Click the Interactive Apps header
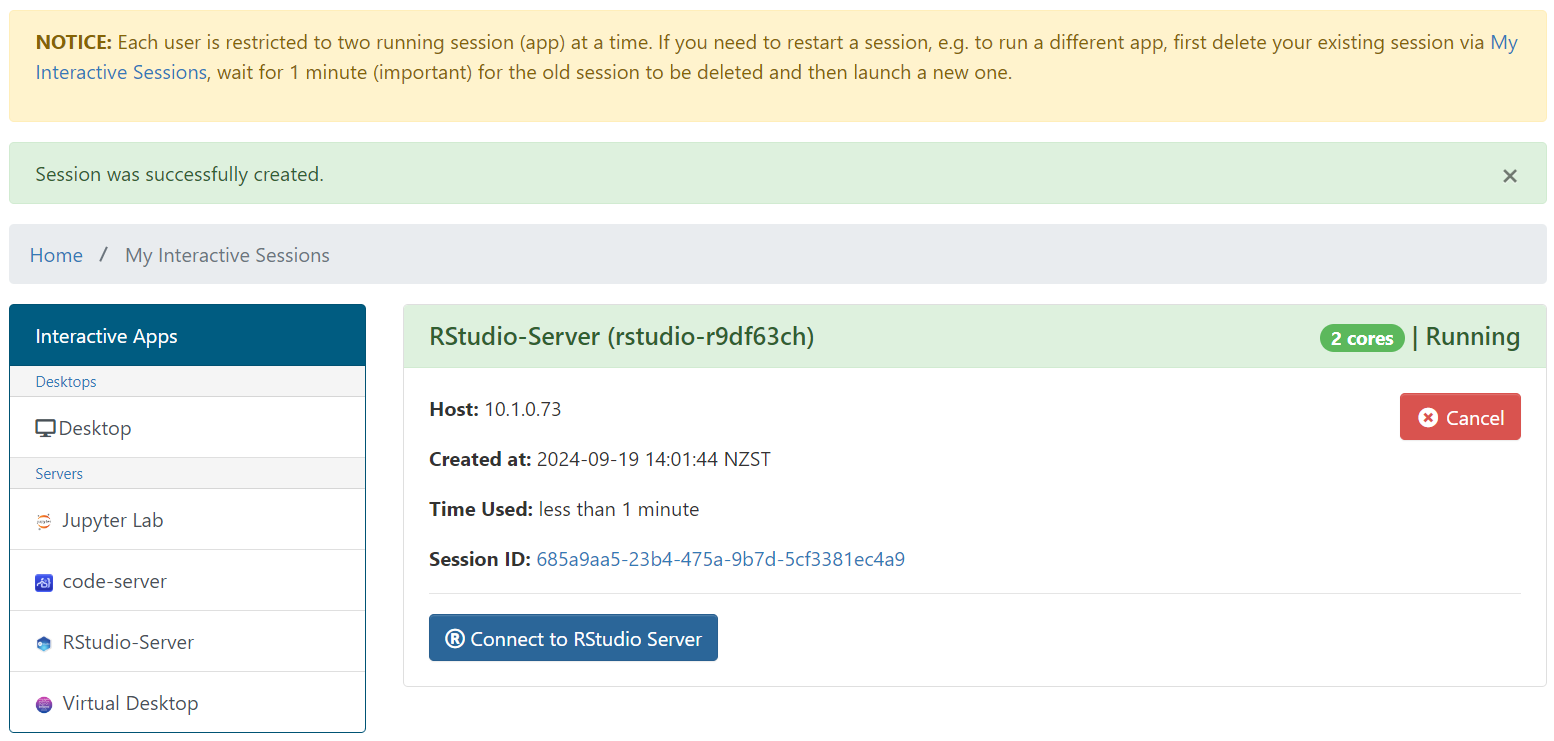The image size is (1554, 741). pyautogui.click(x=106, y=336)
